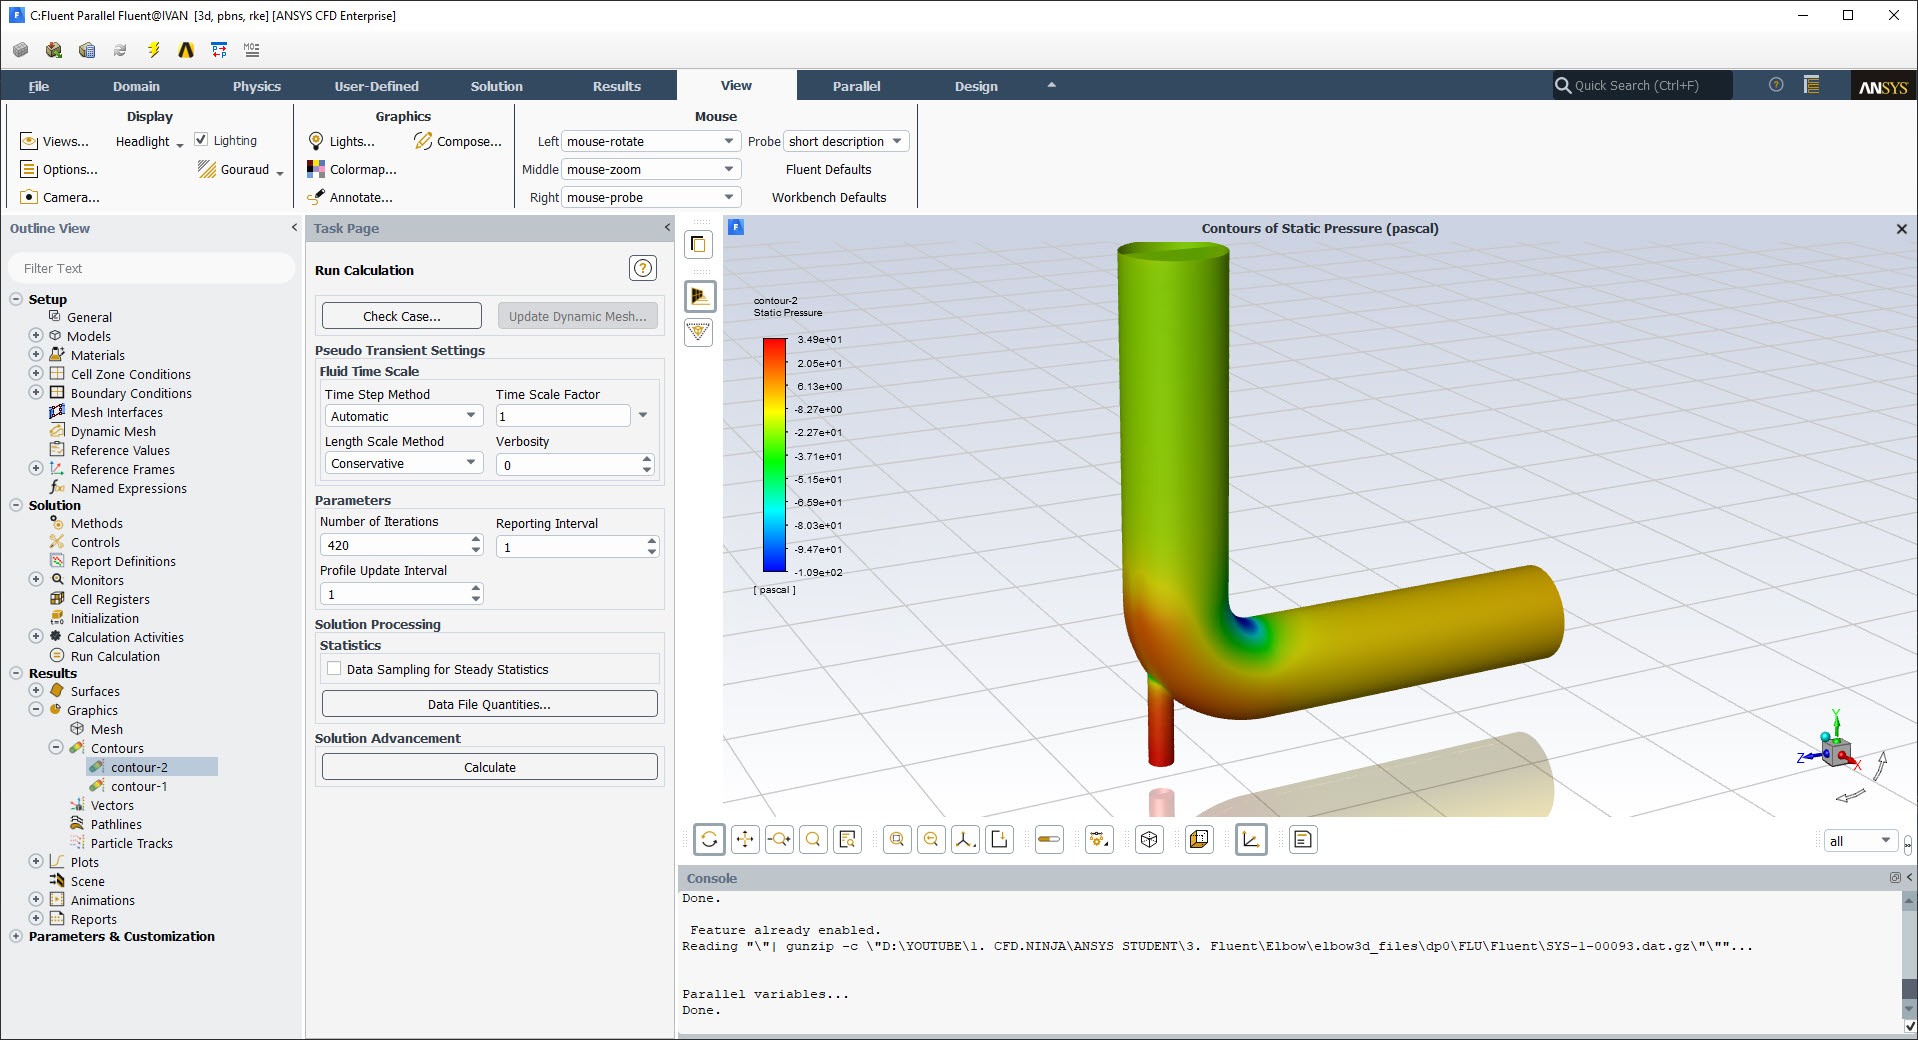Select Run Calculation in the outline tree
The height and width of the screenshot is (1040, 1918).
[115, 656]
